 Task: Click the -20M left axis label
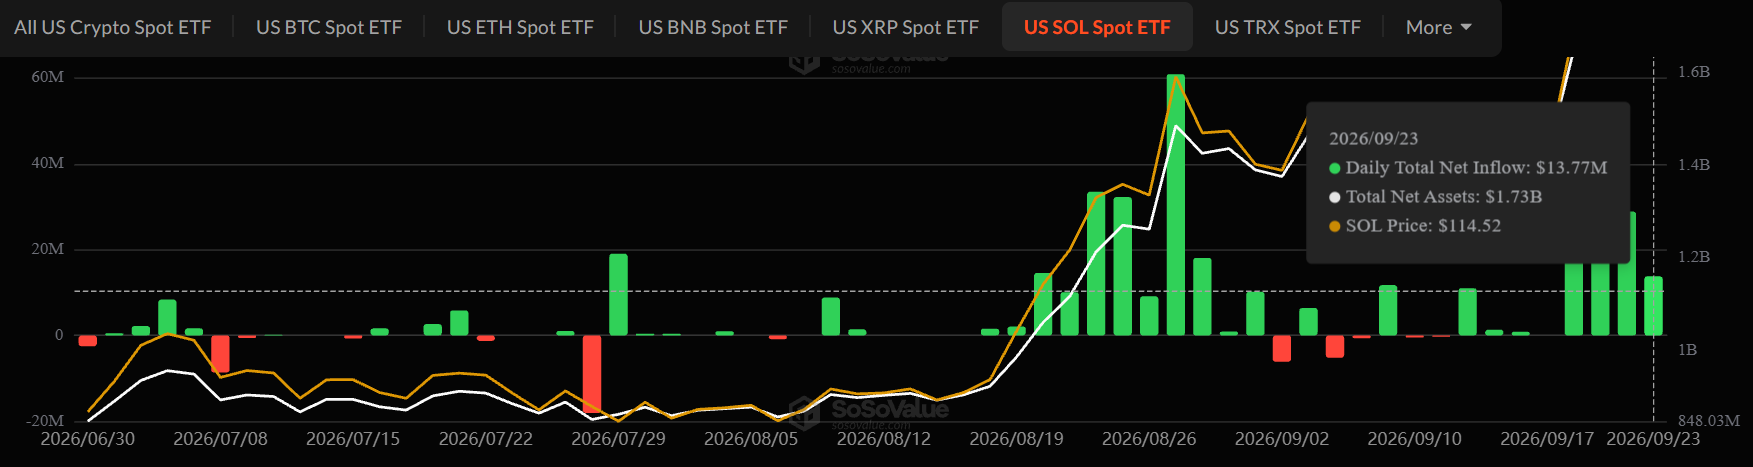point(45,421)
